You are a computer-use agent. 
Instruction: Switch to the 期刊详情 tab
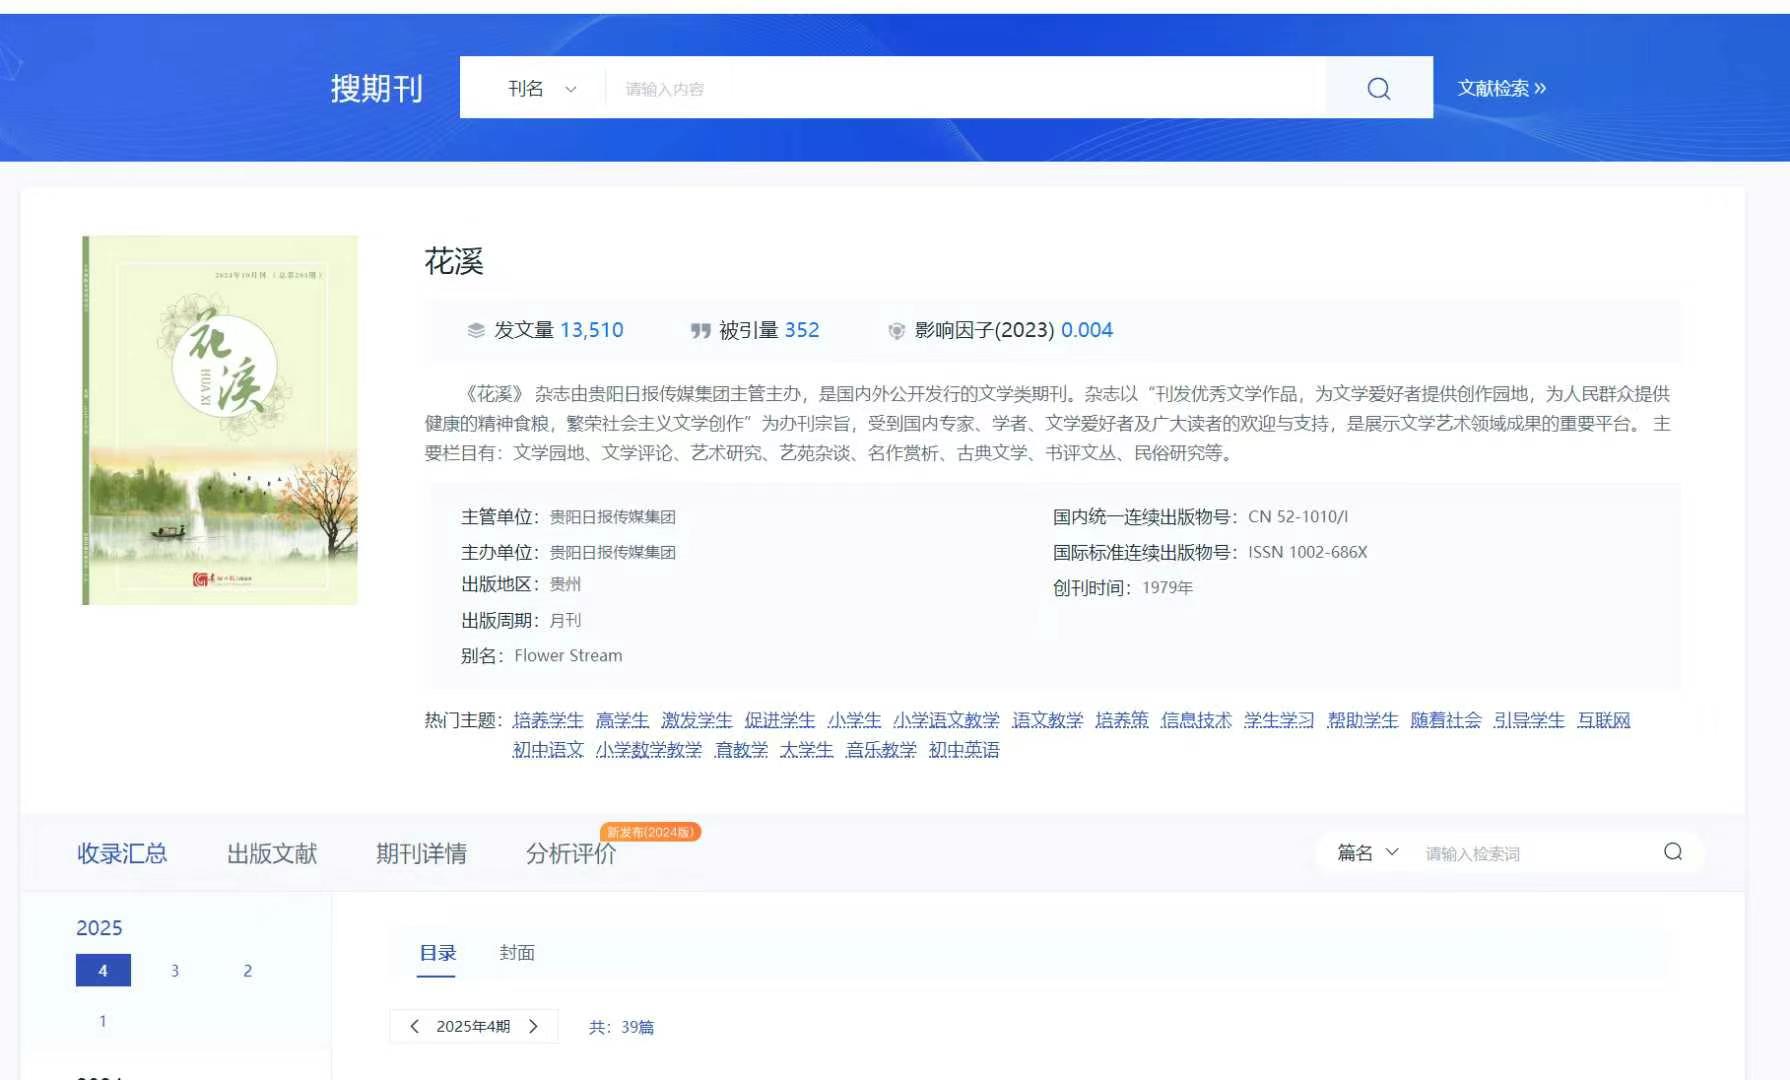click(421, 853)
